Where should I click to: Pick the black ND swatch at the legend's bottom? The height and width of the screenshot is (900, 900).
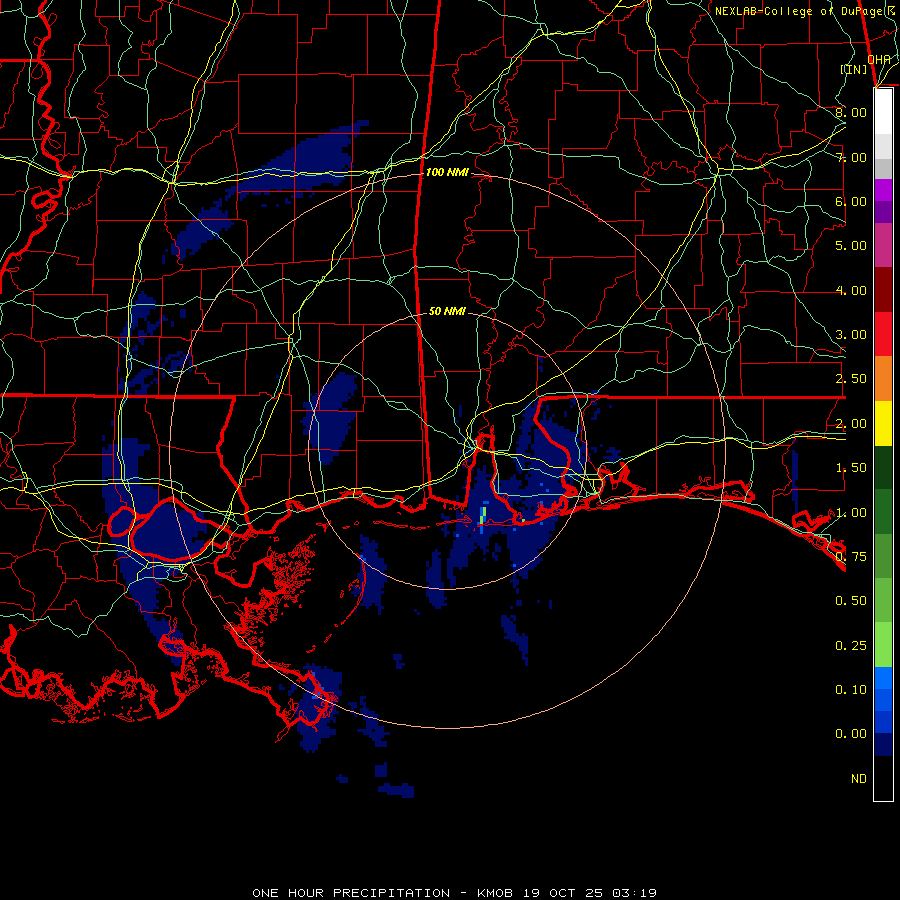click(883, 778)
